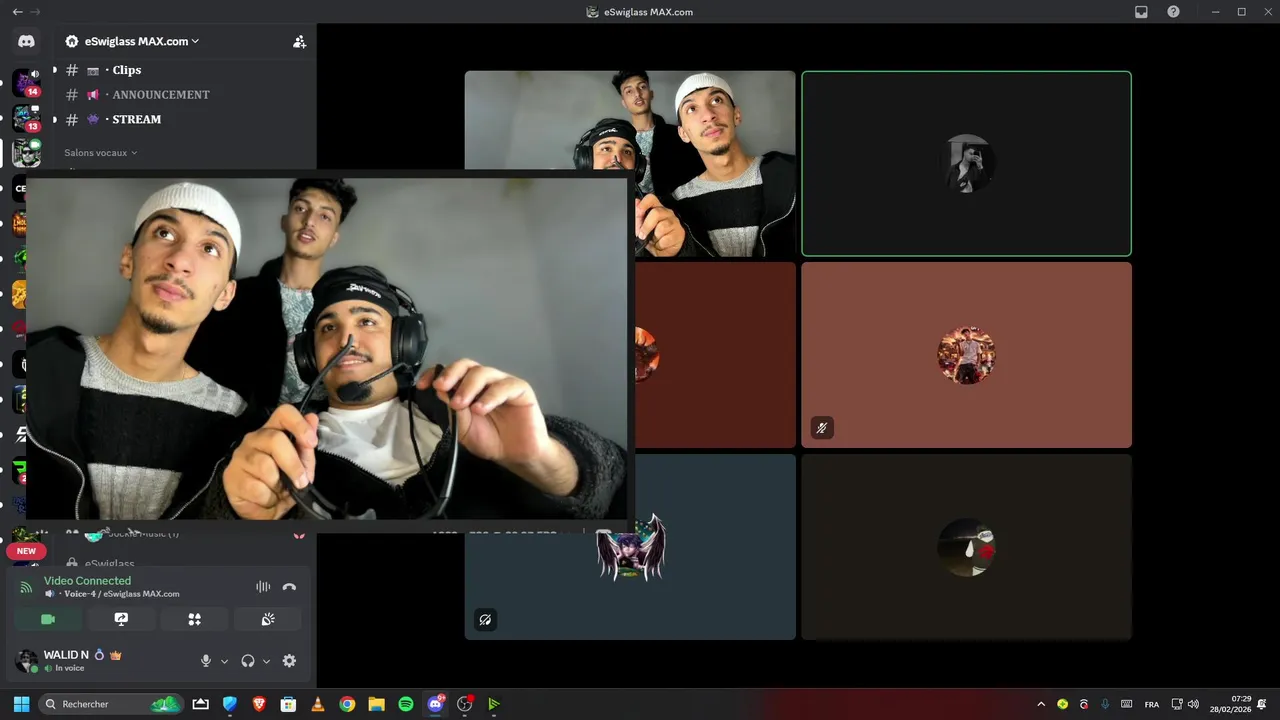Image resolution: width=1280 pixels, height=720 pixels.
Task: Focus the dark tile with teardrop avatar
Action: pyautogui.click(x=966, y=547)
